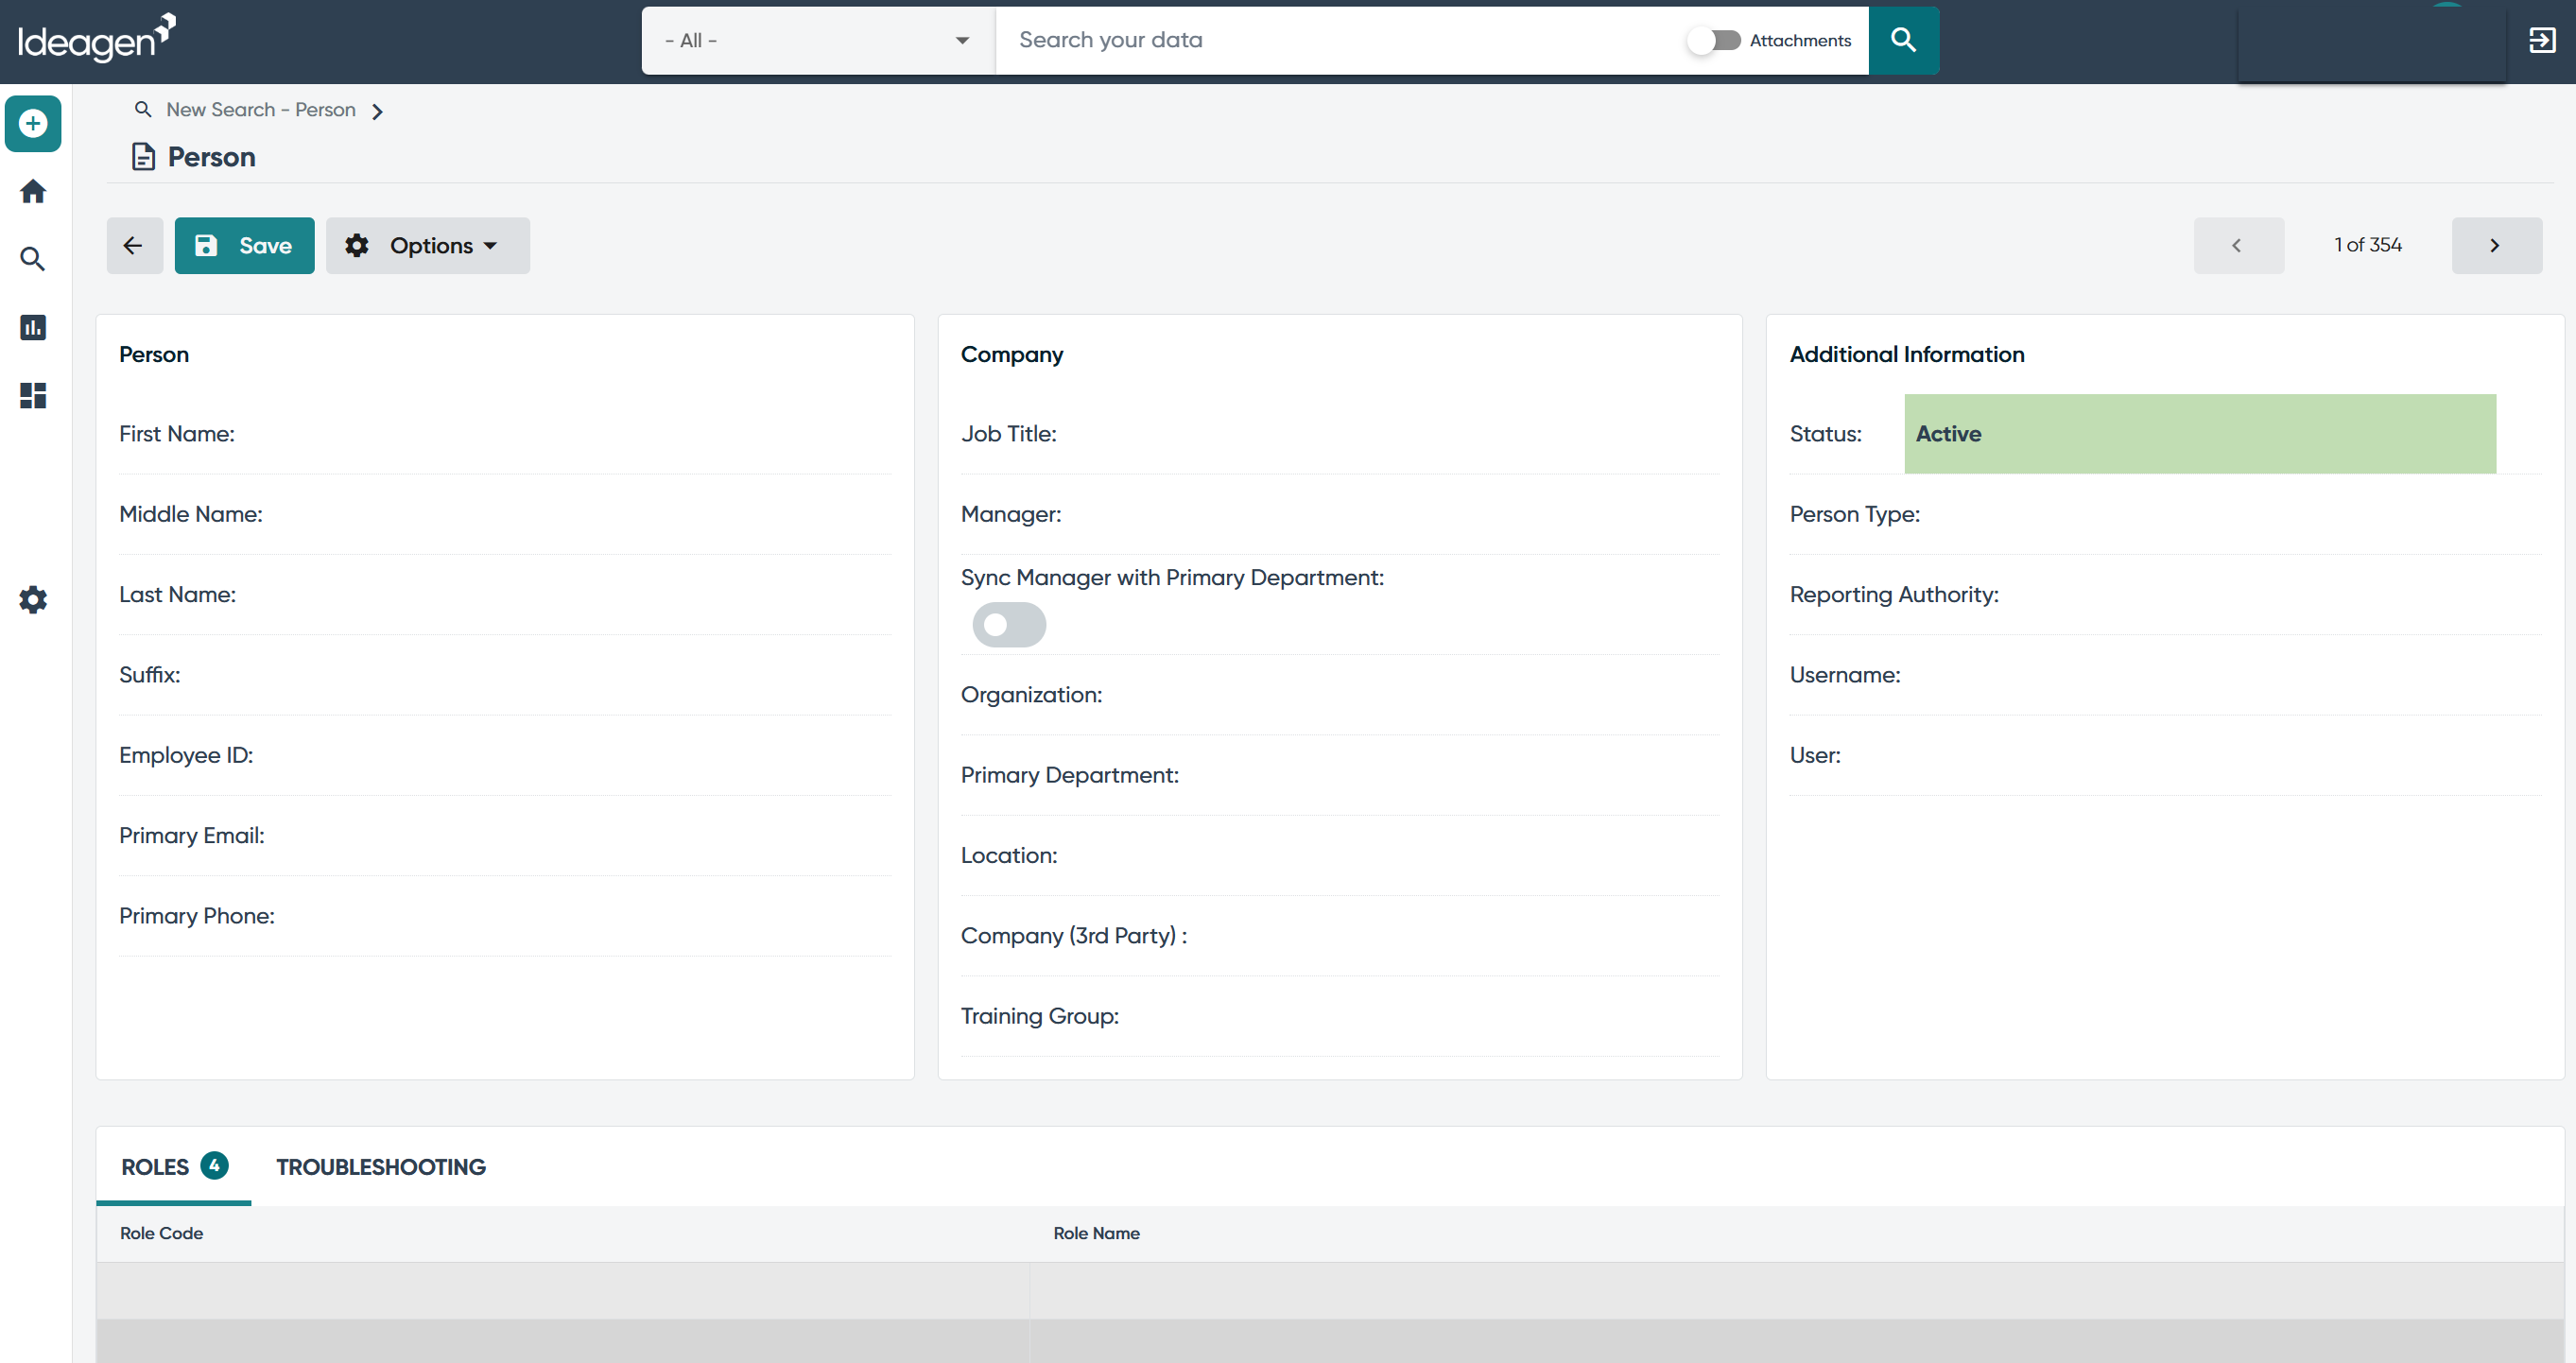This screenshot has height=1363, width=2576.
Task: Open the reports chart icon in sidebar
Action: [33, 327]
